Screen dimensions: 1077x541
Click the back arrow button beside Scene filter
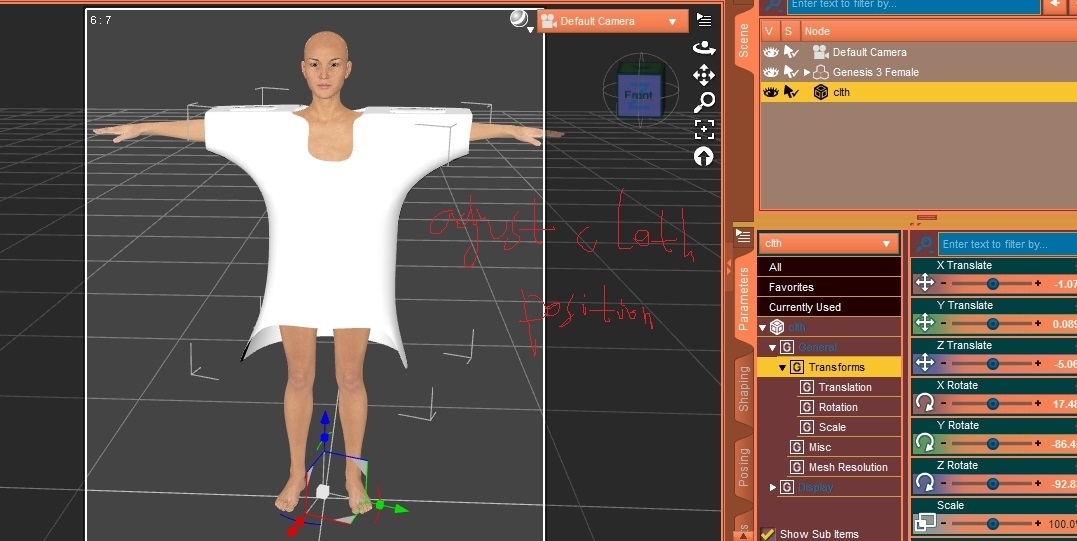point(1054,5)
